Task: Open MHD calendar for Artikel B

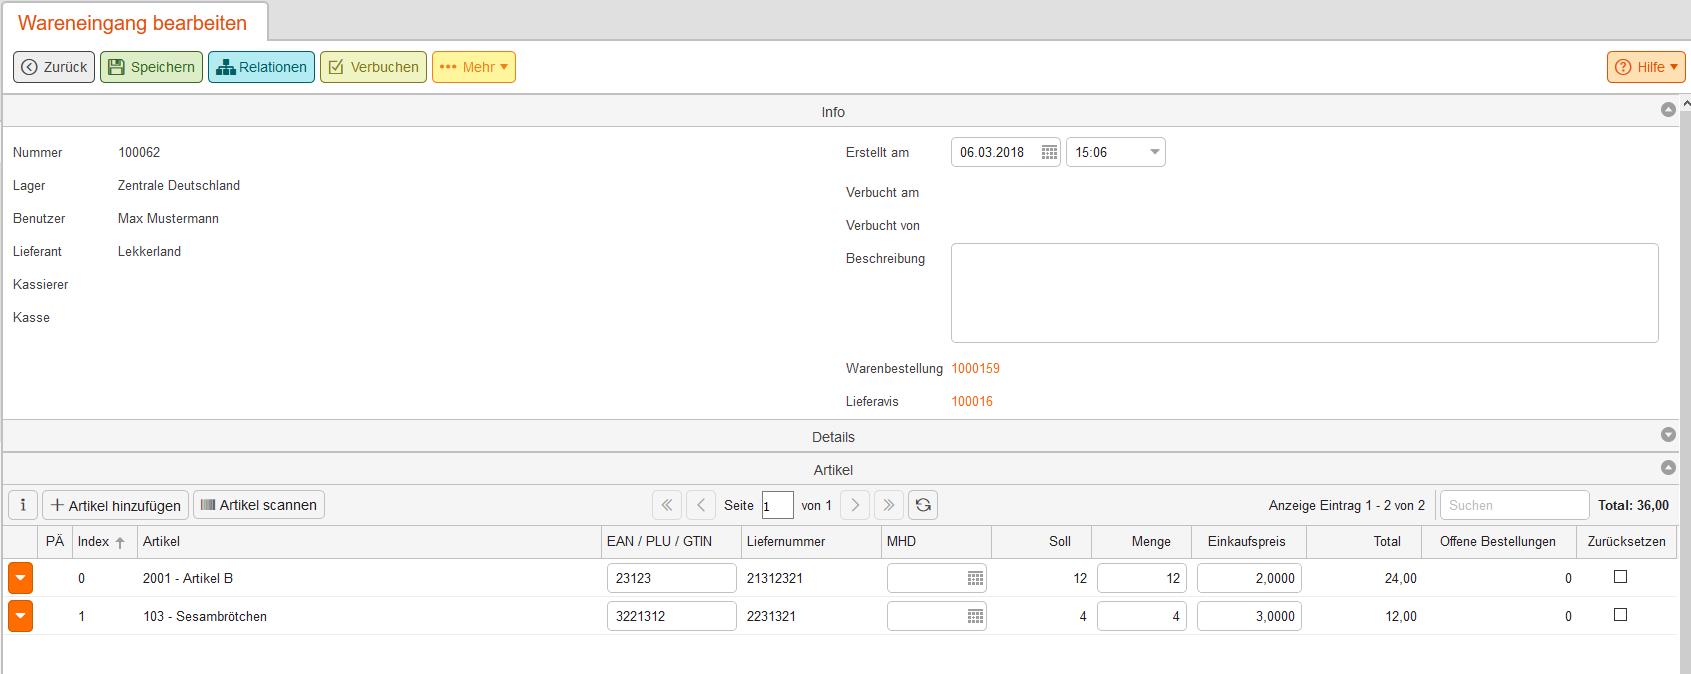Action: coord(975,579)
